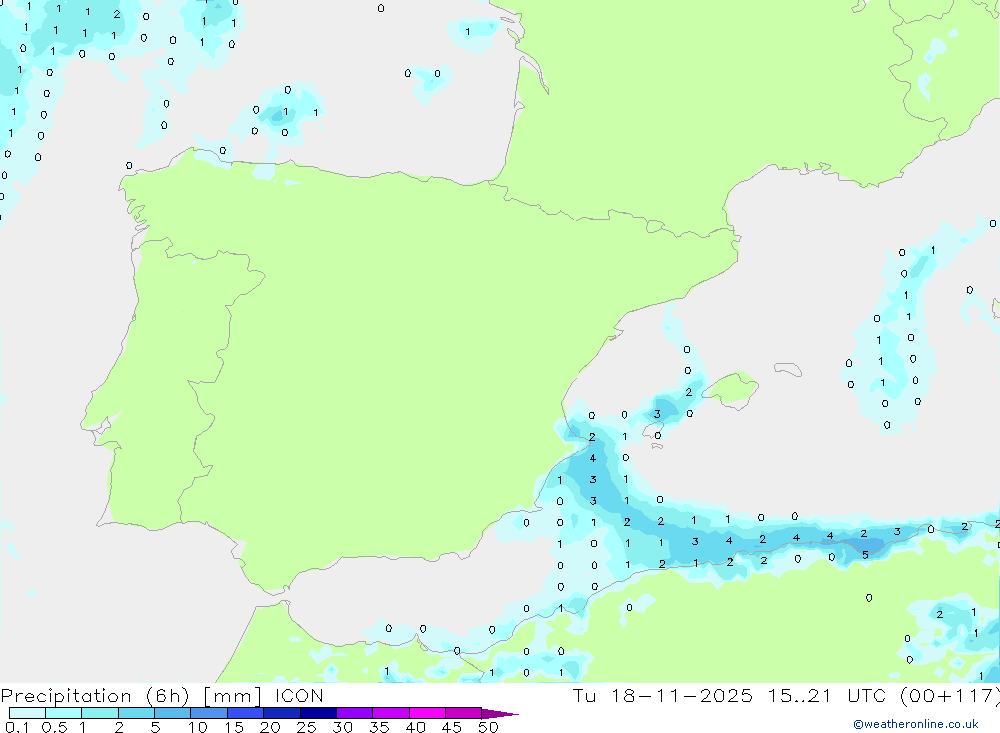Viewport: 1000px width, 733px height.
Task: Click the '0.1' legend scale label
Action: click(17, 727)
